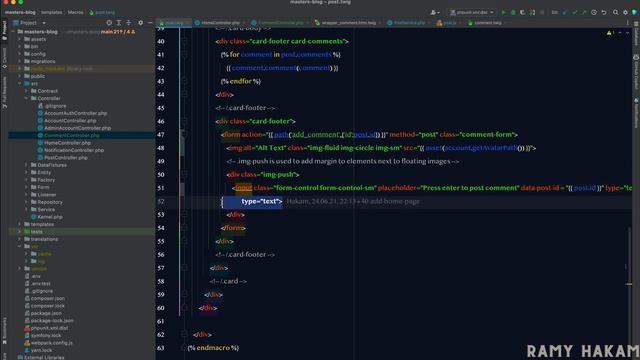The width and height of the screenshot is (640, 360).
Task: Click the warning indicator in editor corner
Action: [610, 33]
